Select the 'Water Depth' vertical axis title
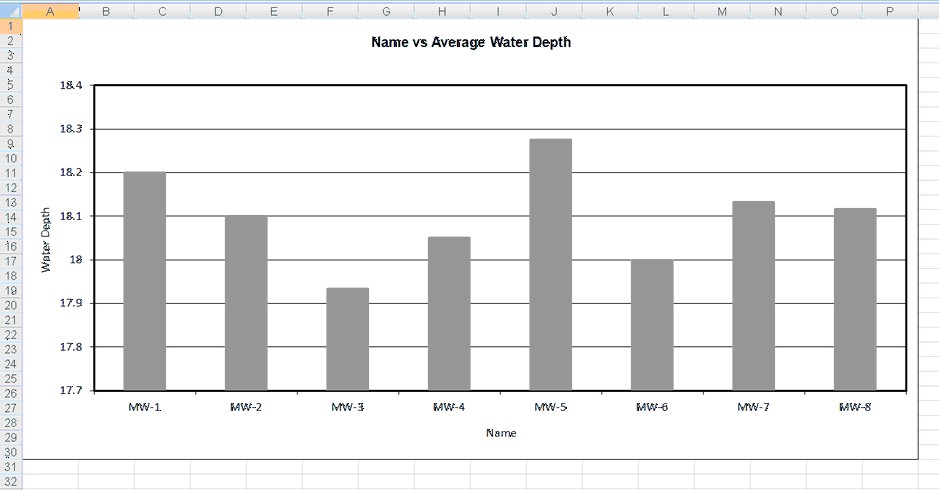This screenshot has width=939, height=490. tap(46, 239)
